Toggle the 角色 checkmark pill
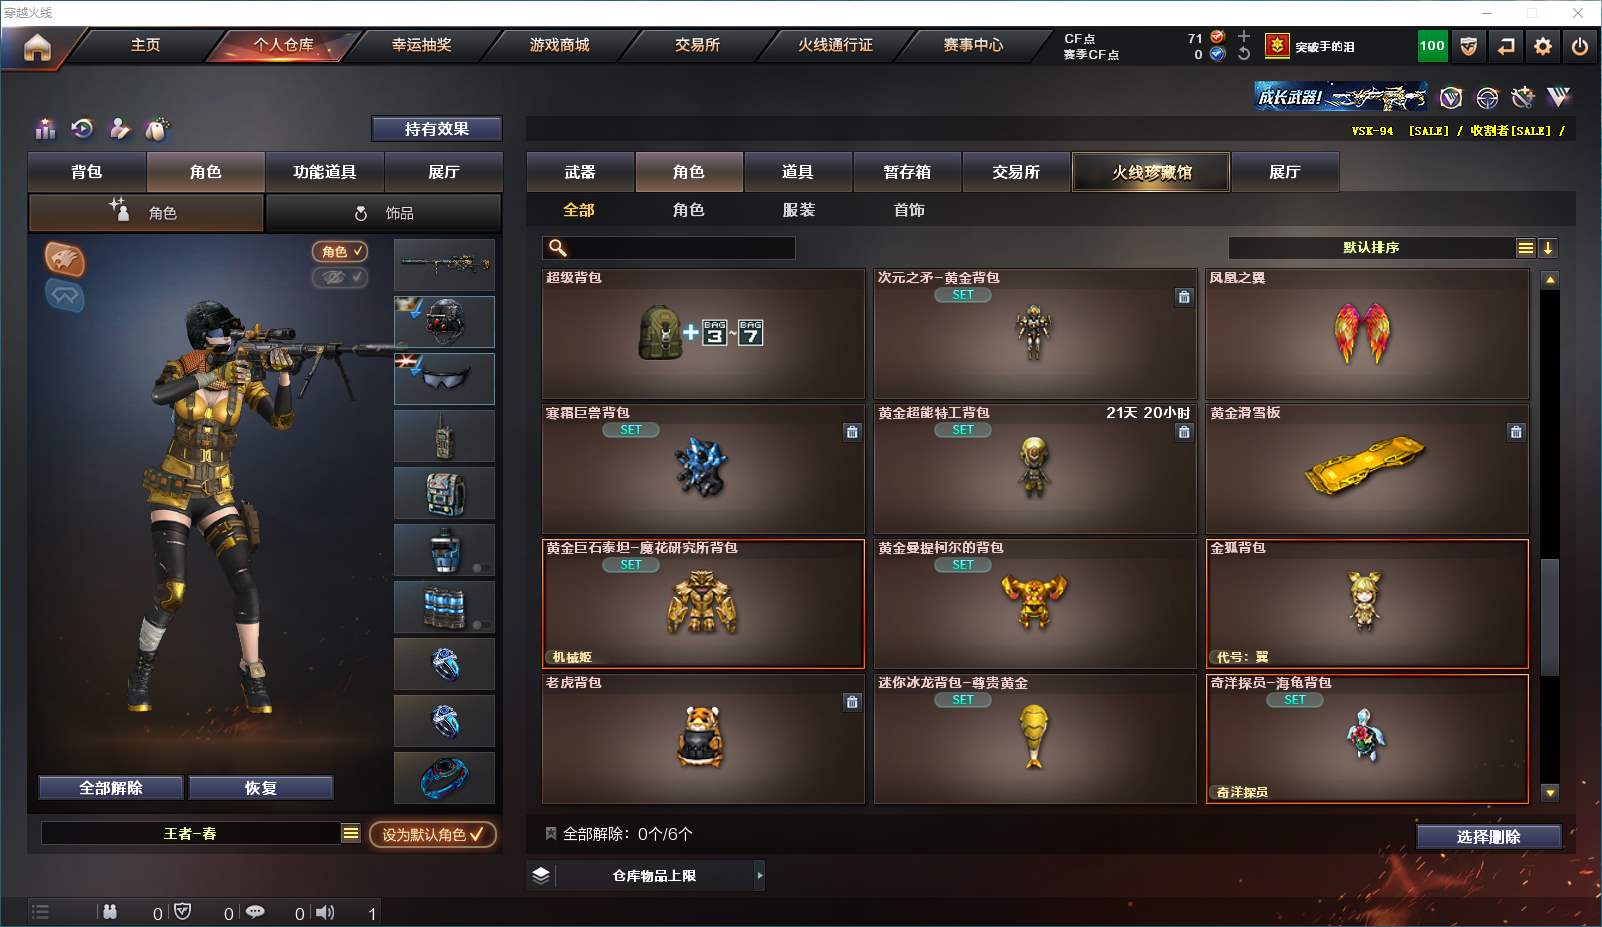Screen dimensions: 1602x927 [340, 252]
